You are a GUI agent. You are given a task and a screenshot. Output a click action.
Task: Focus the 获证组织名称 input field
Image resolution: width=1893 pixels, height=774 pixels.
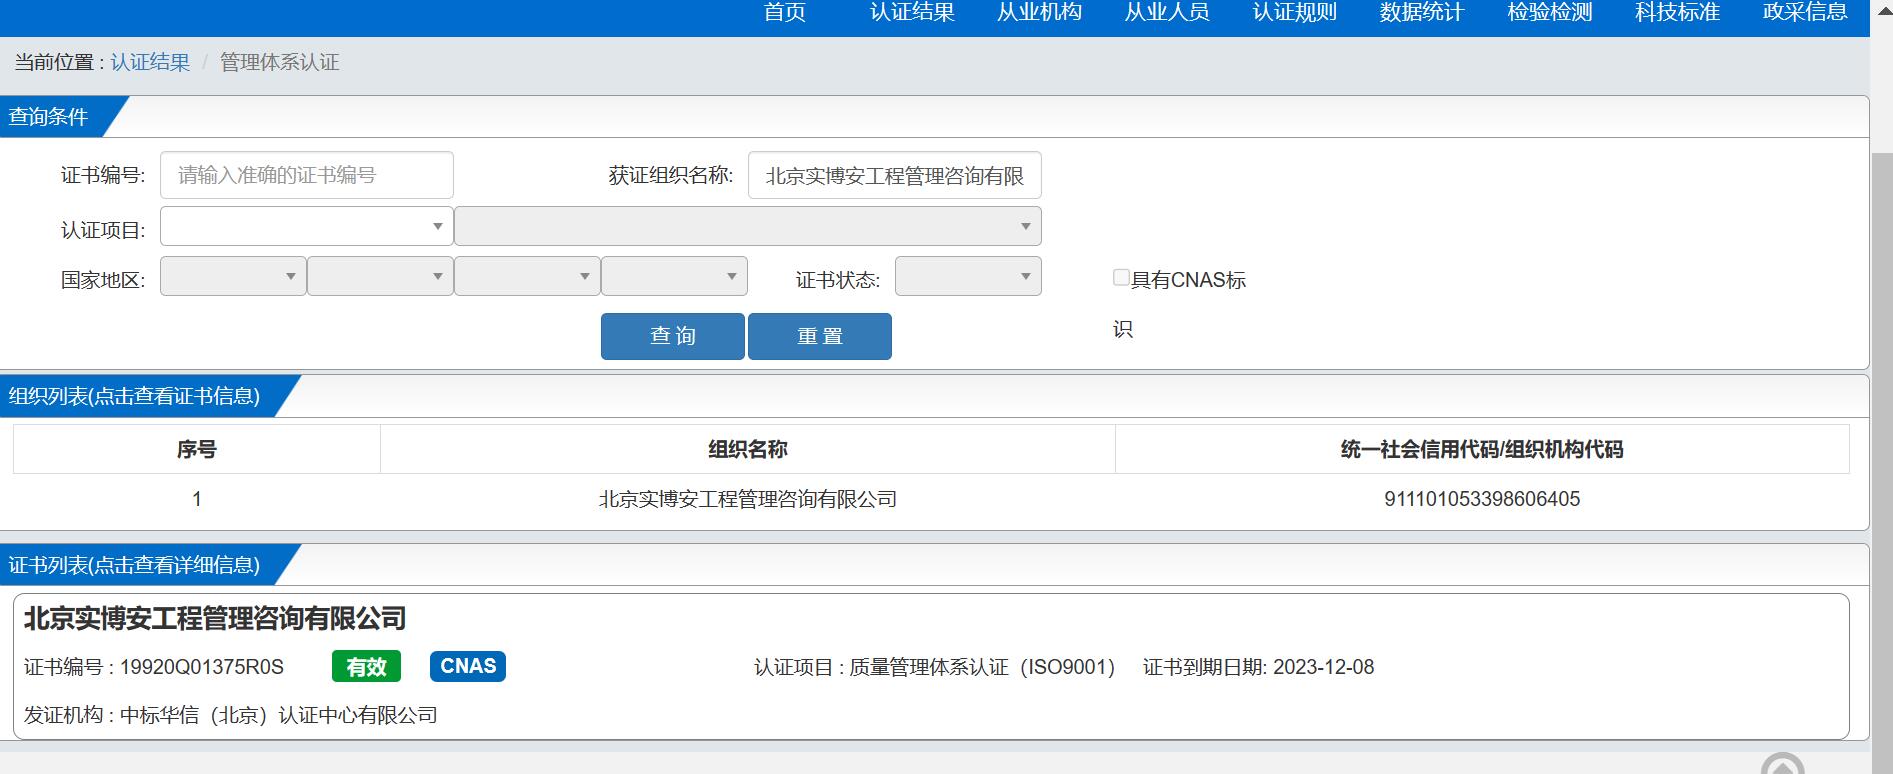(x=895, y=175)
